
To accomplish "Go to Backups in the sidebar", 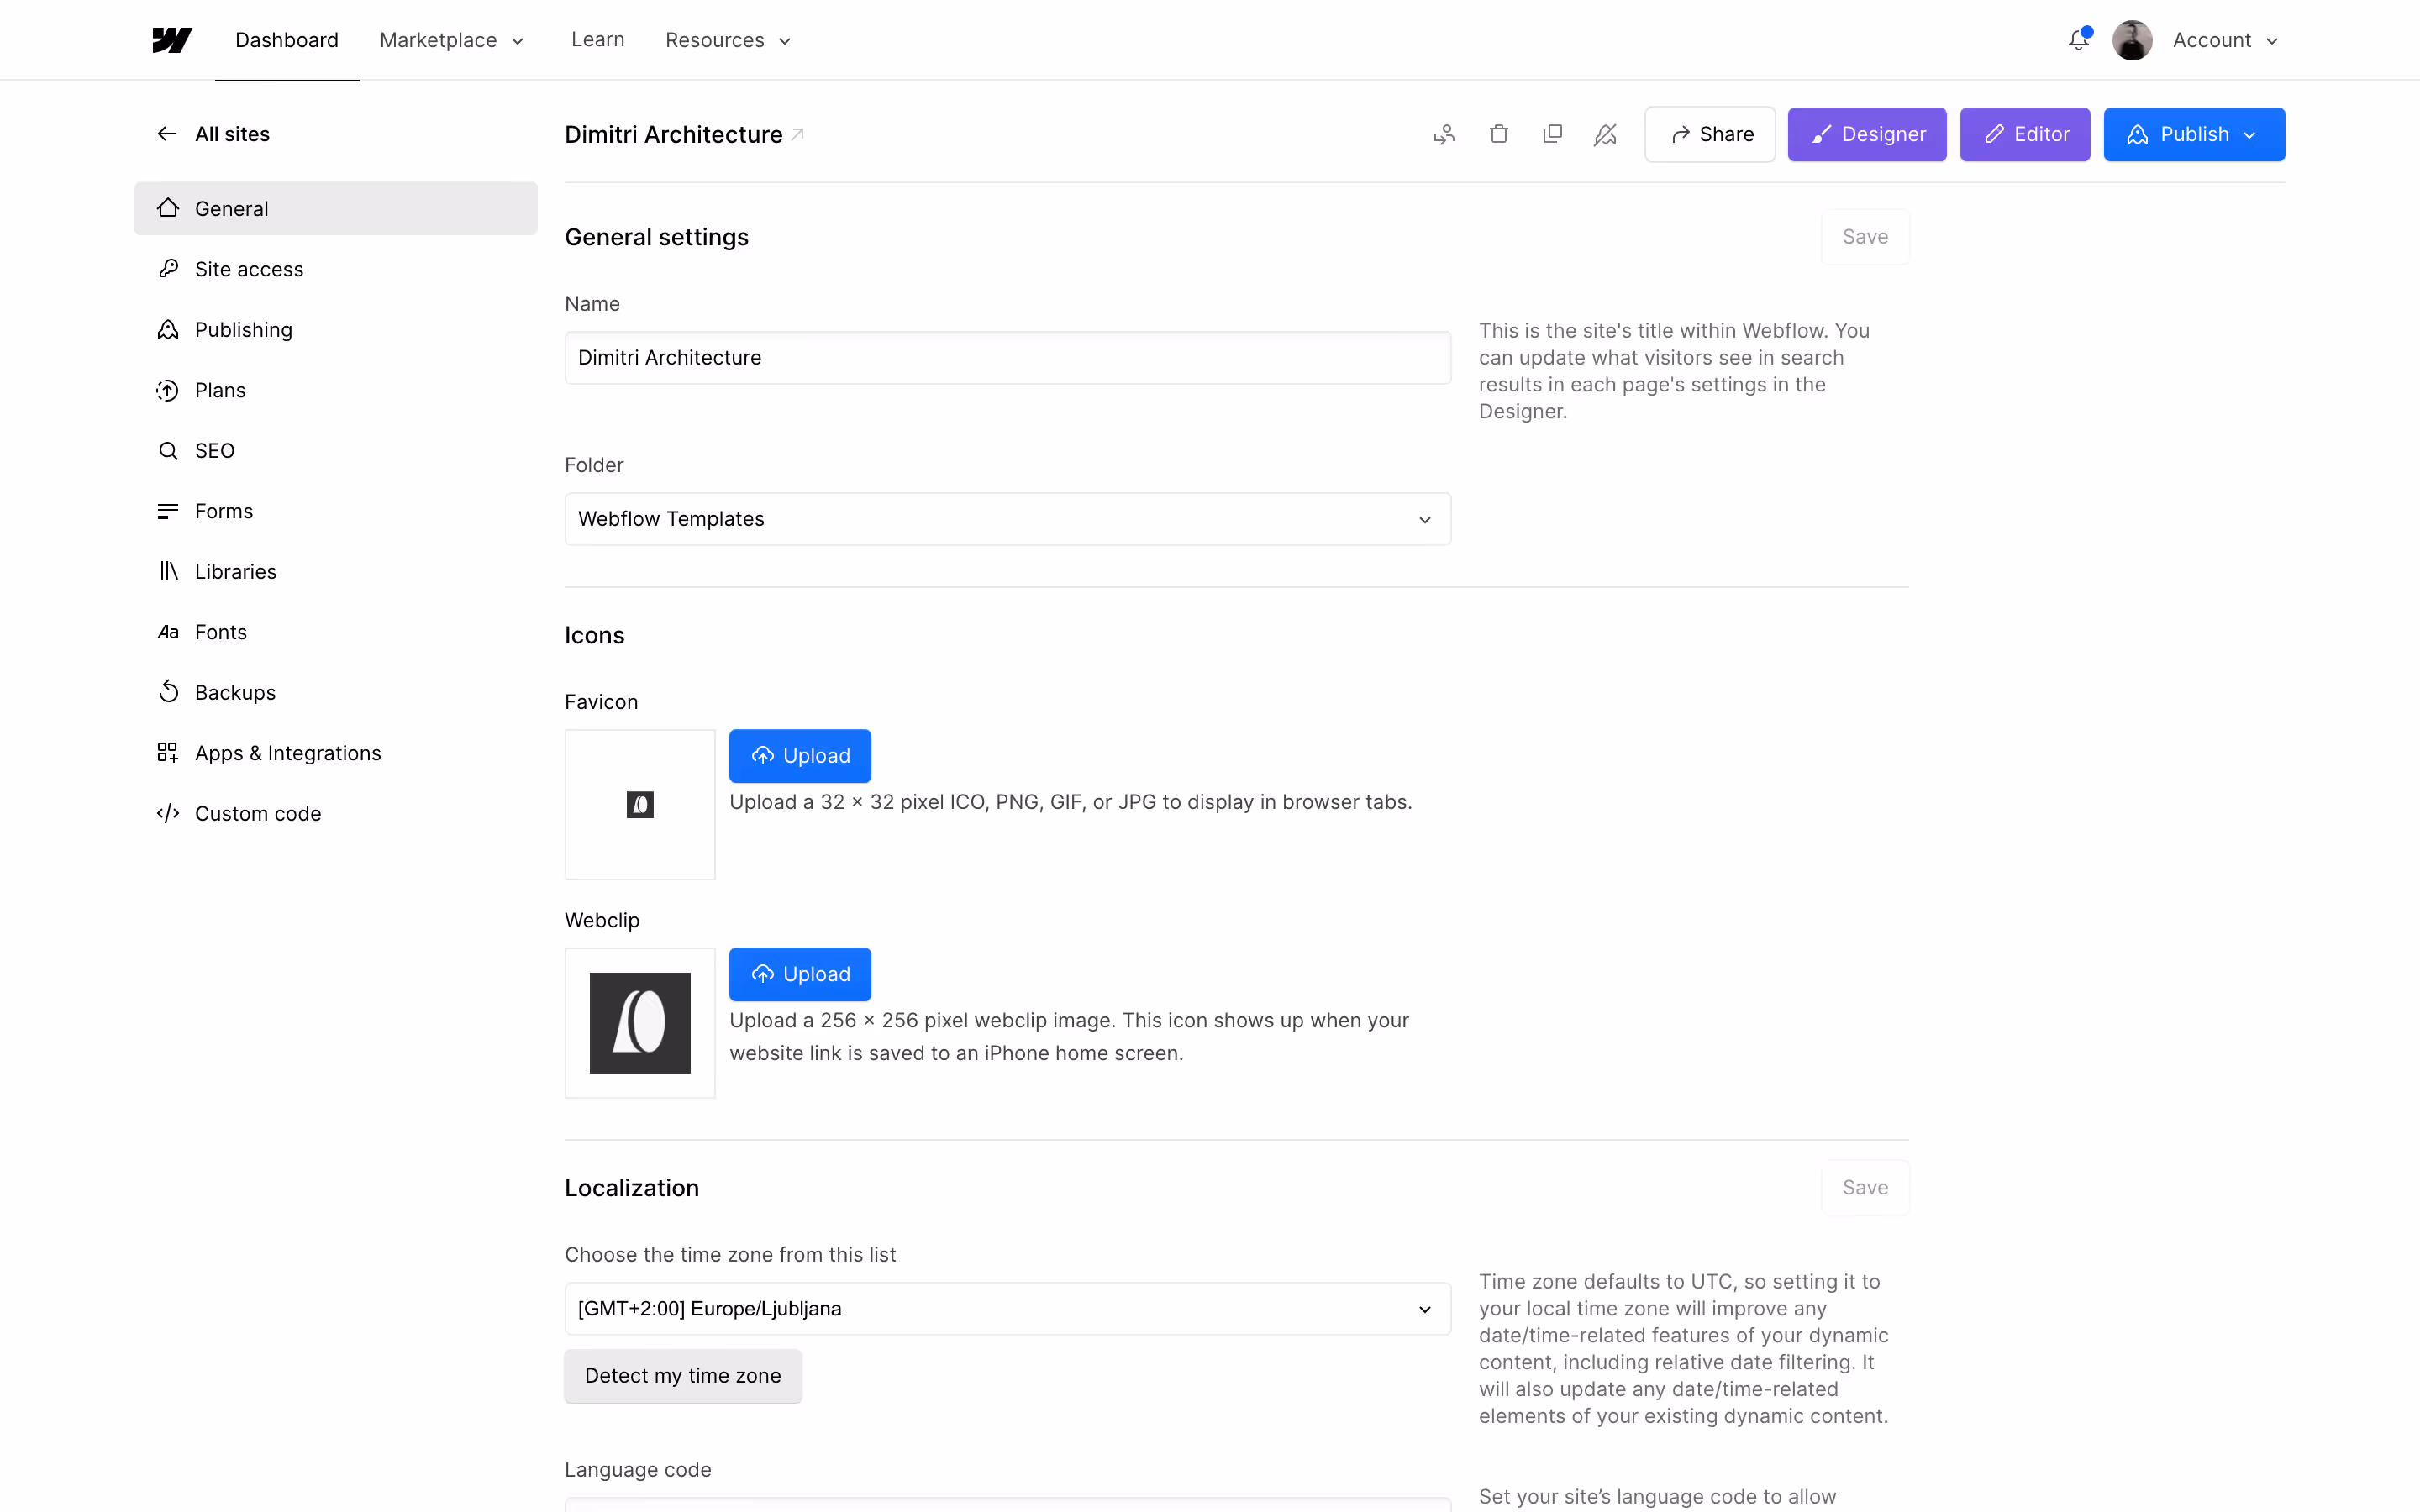I will point(235,691).
